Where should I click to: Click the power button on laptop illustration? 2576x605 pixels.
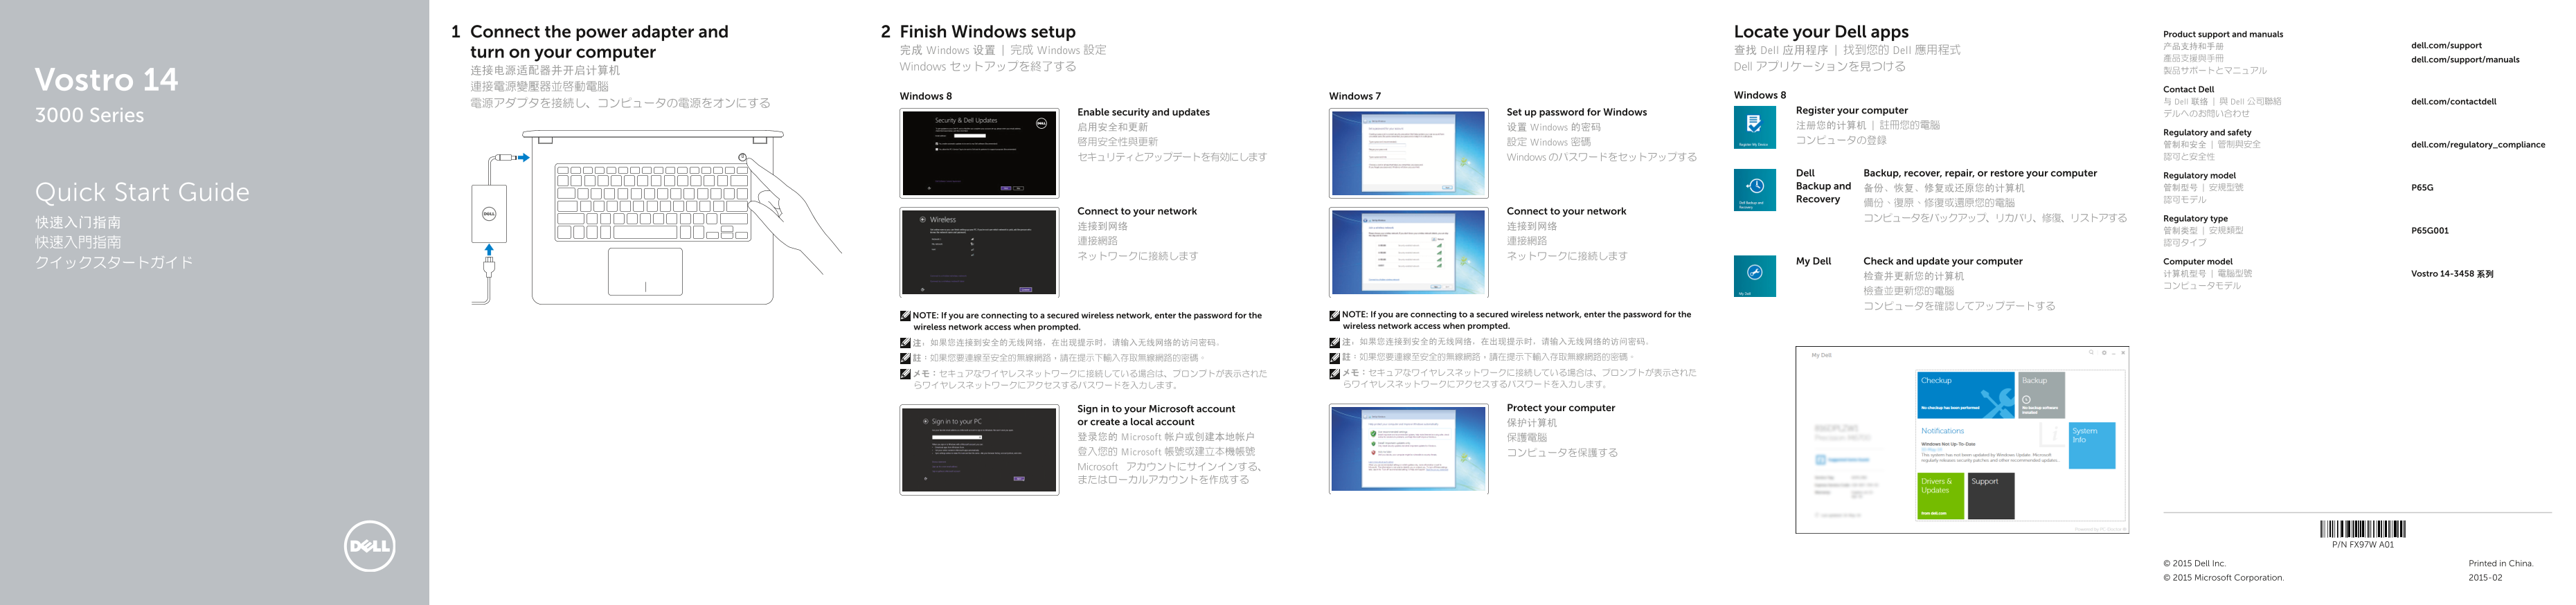pos(742,158)
